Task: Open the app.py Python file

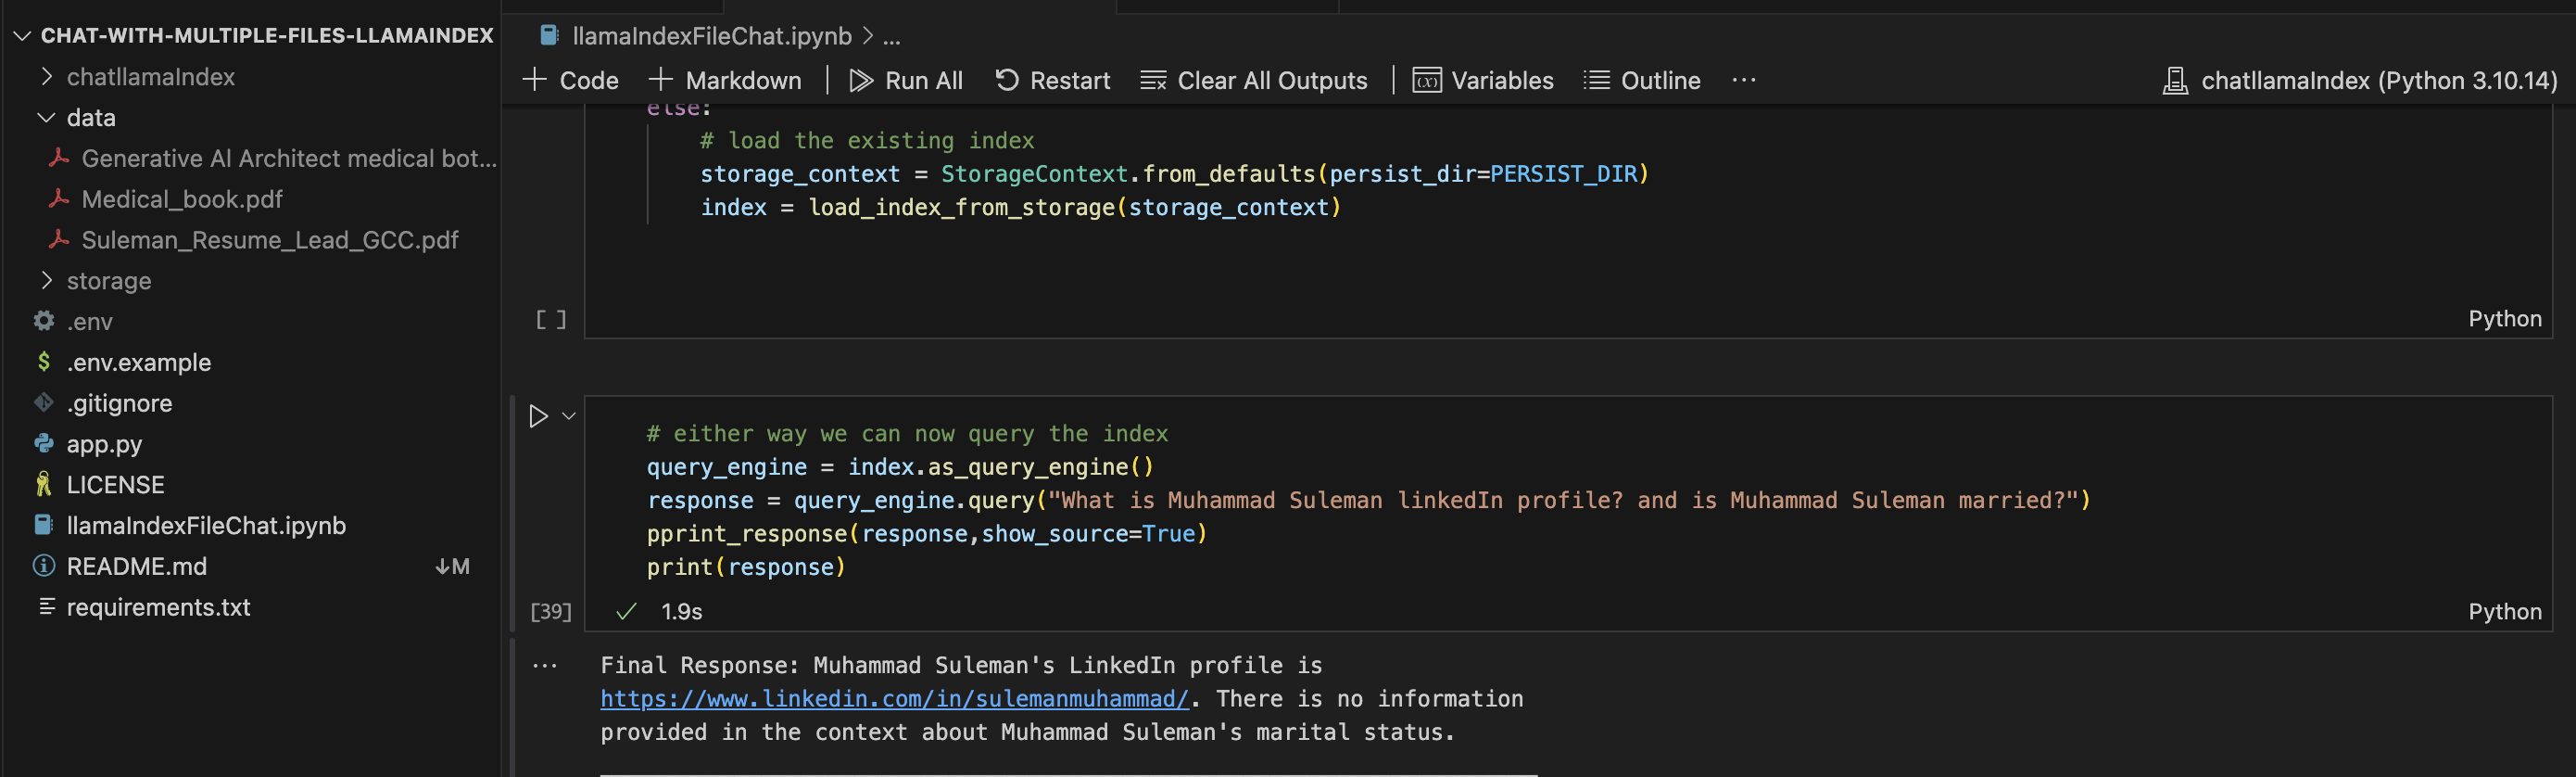Action: pos(104,444)
